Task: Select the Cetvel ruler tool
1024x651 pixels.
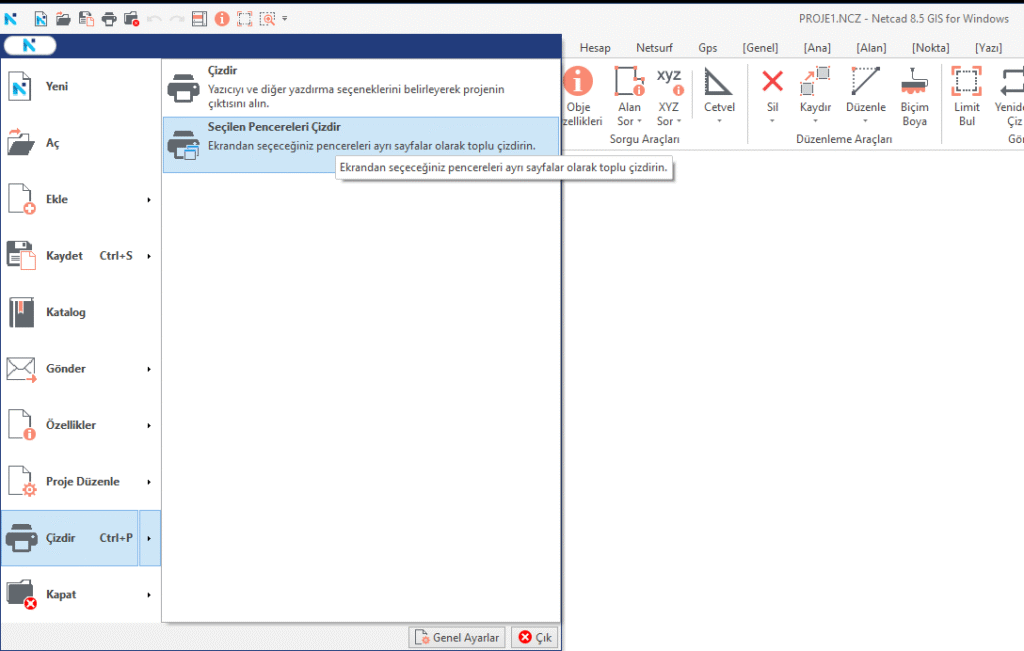Action: pyautogui.click(x=719, y=96)
